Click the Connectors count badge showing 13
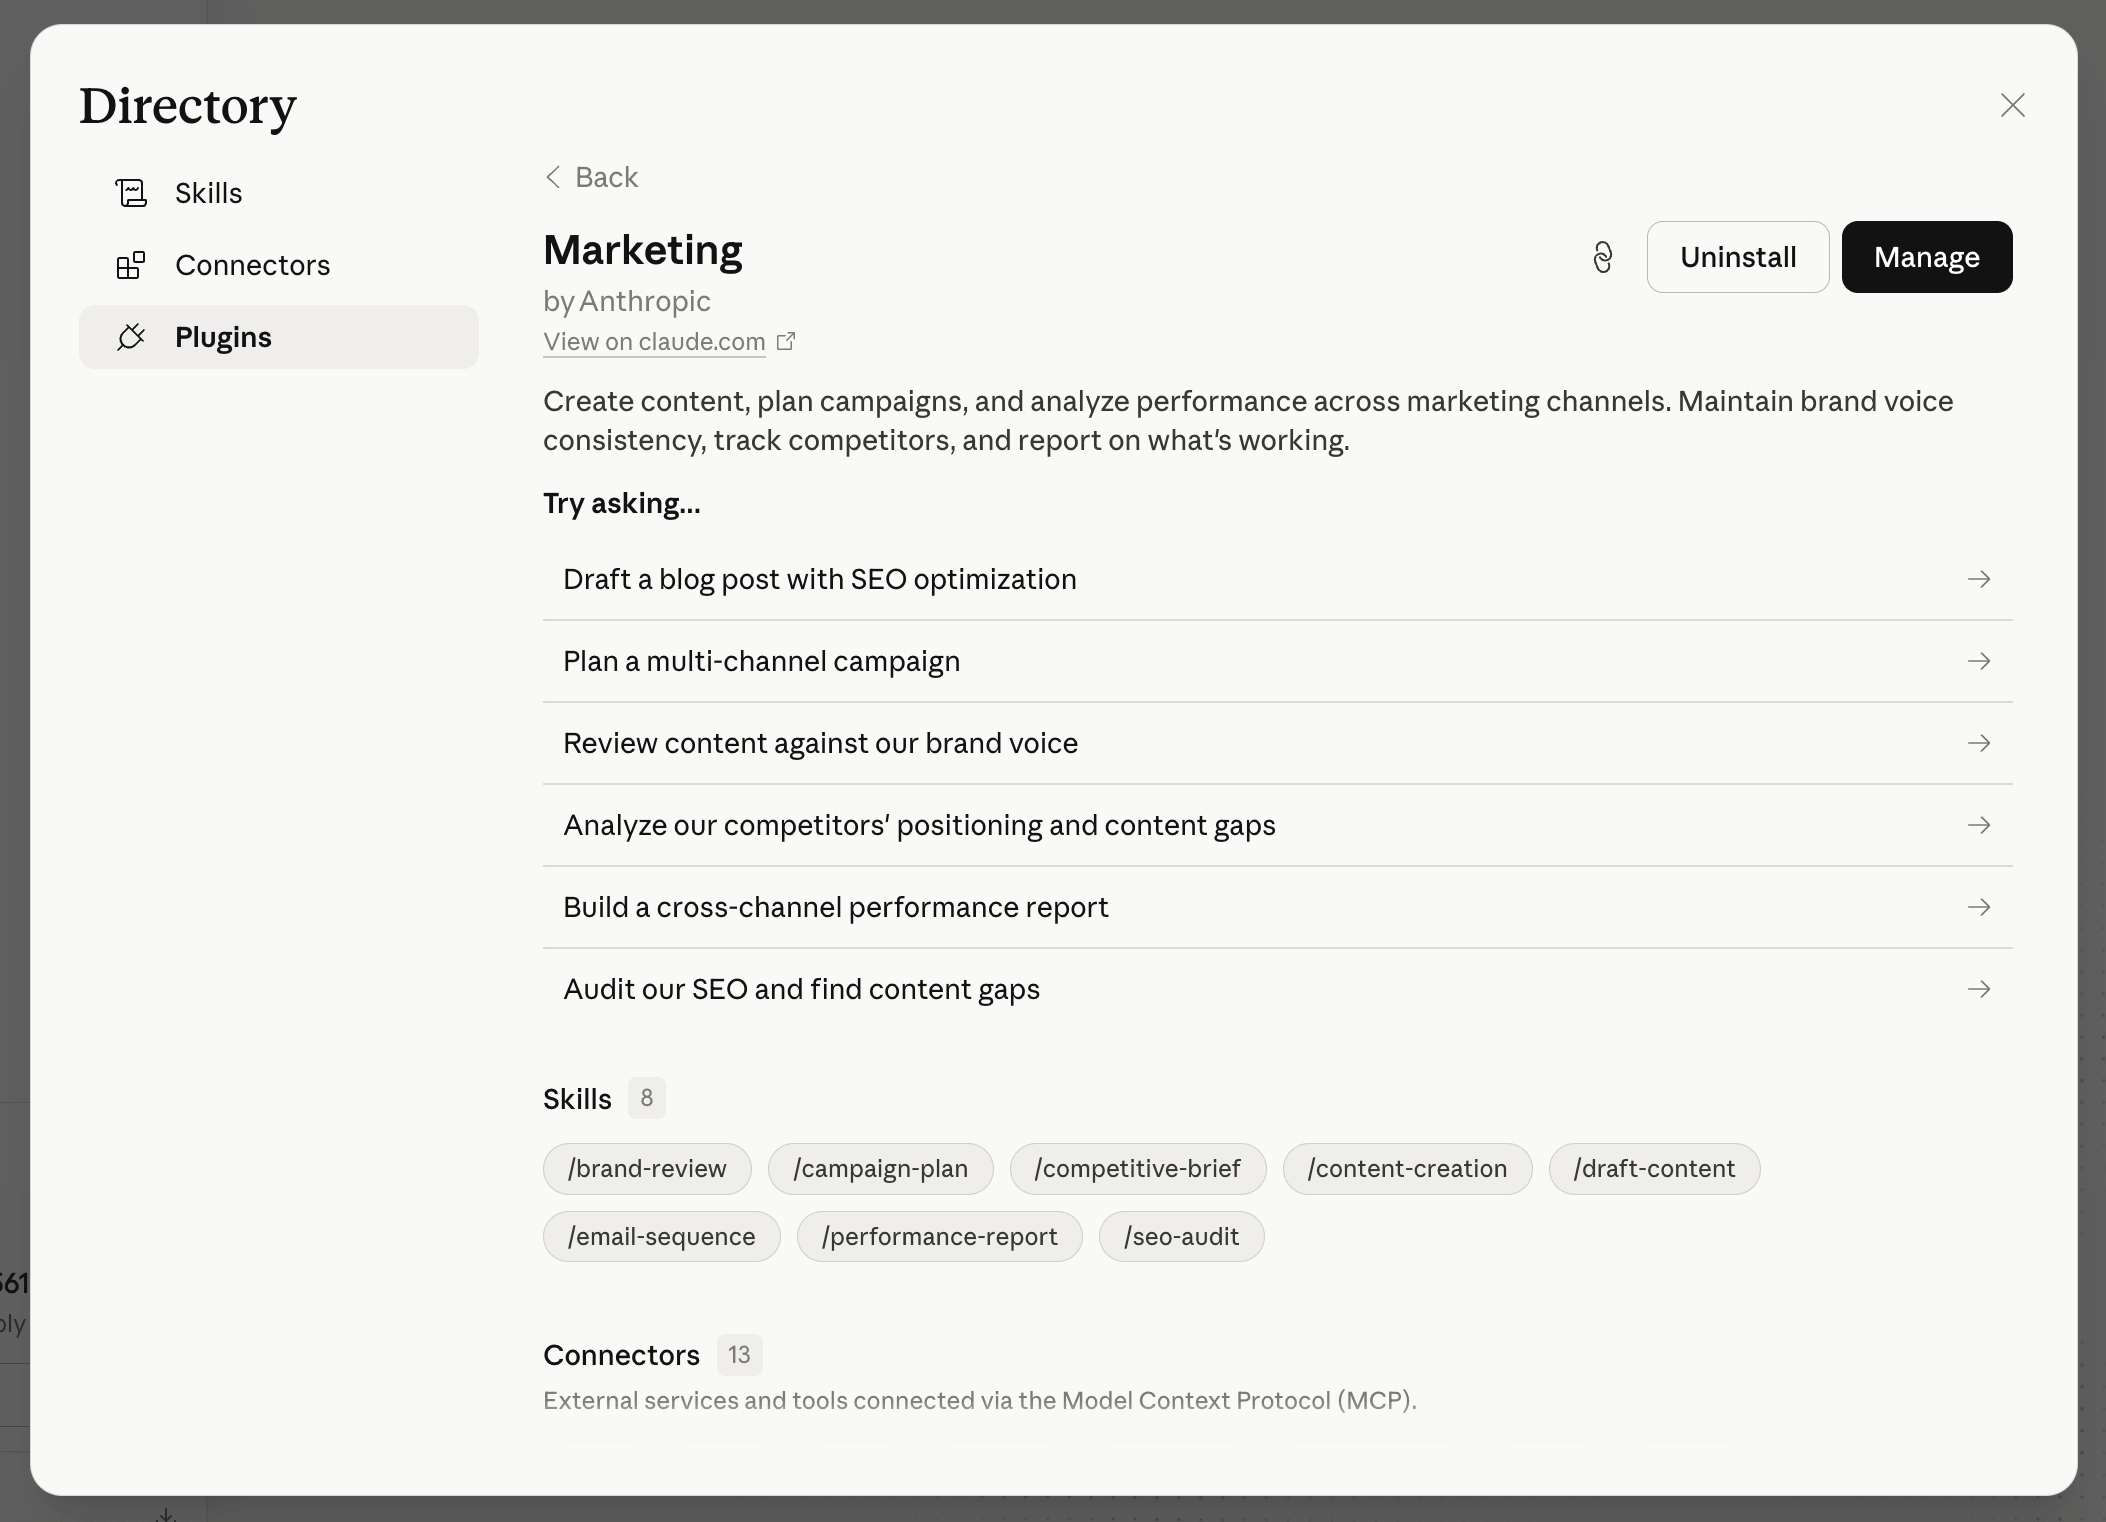The image size is (2106, 1522). 739,1355
